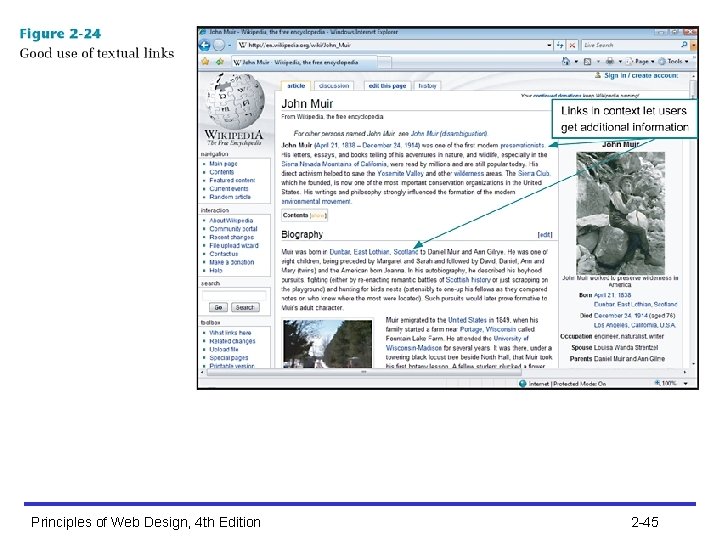
Task: Click the tree-lined road thumbnail image
Action: point(327,343)
